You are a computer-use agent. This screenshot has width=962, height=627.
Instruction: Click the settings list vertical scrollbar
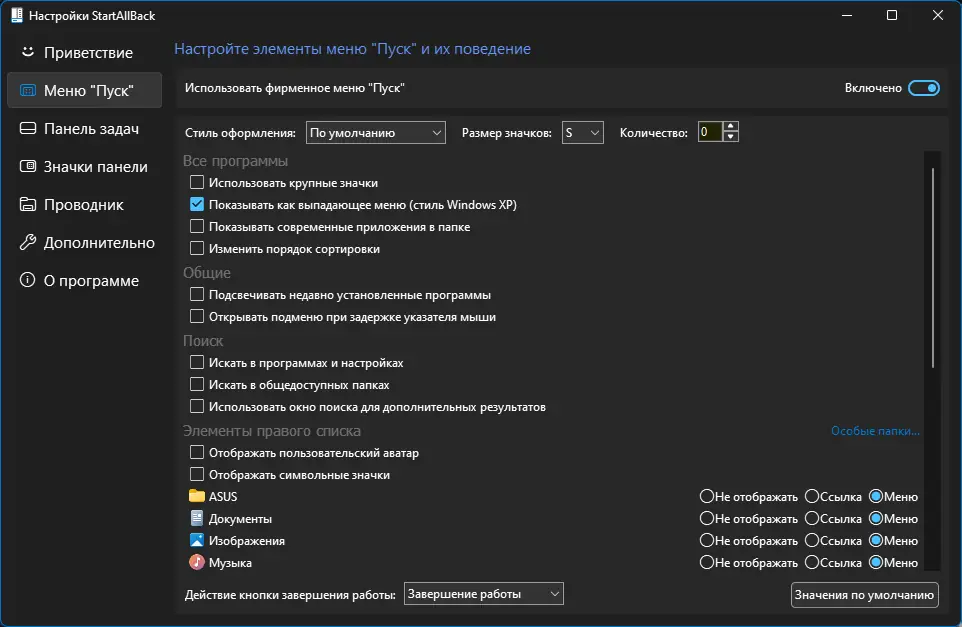coord(933,267)
